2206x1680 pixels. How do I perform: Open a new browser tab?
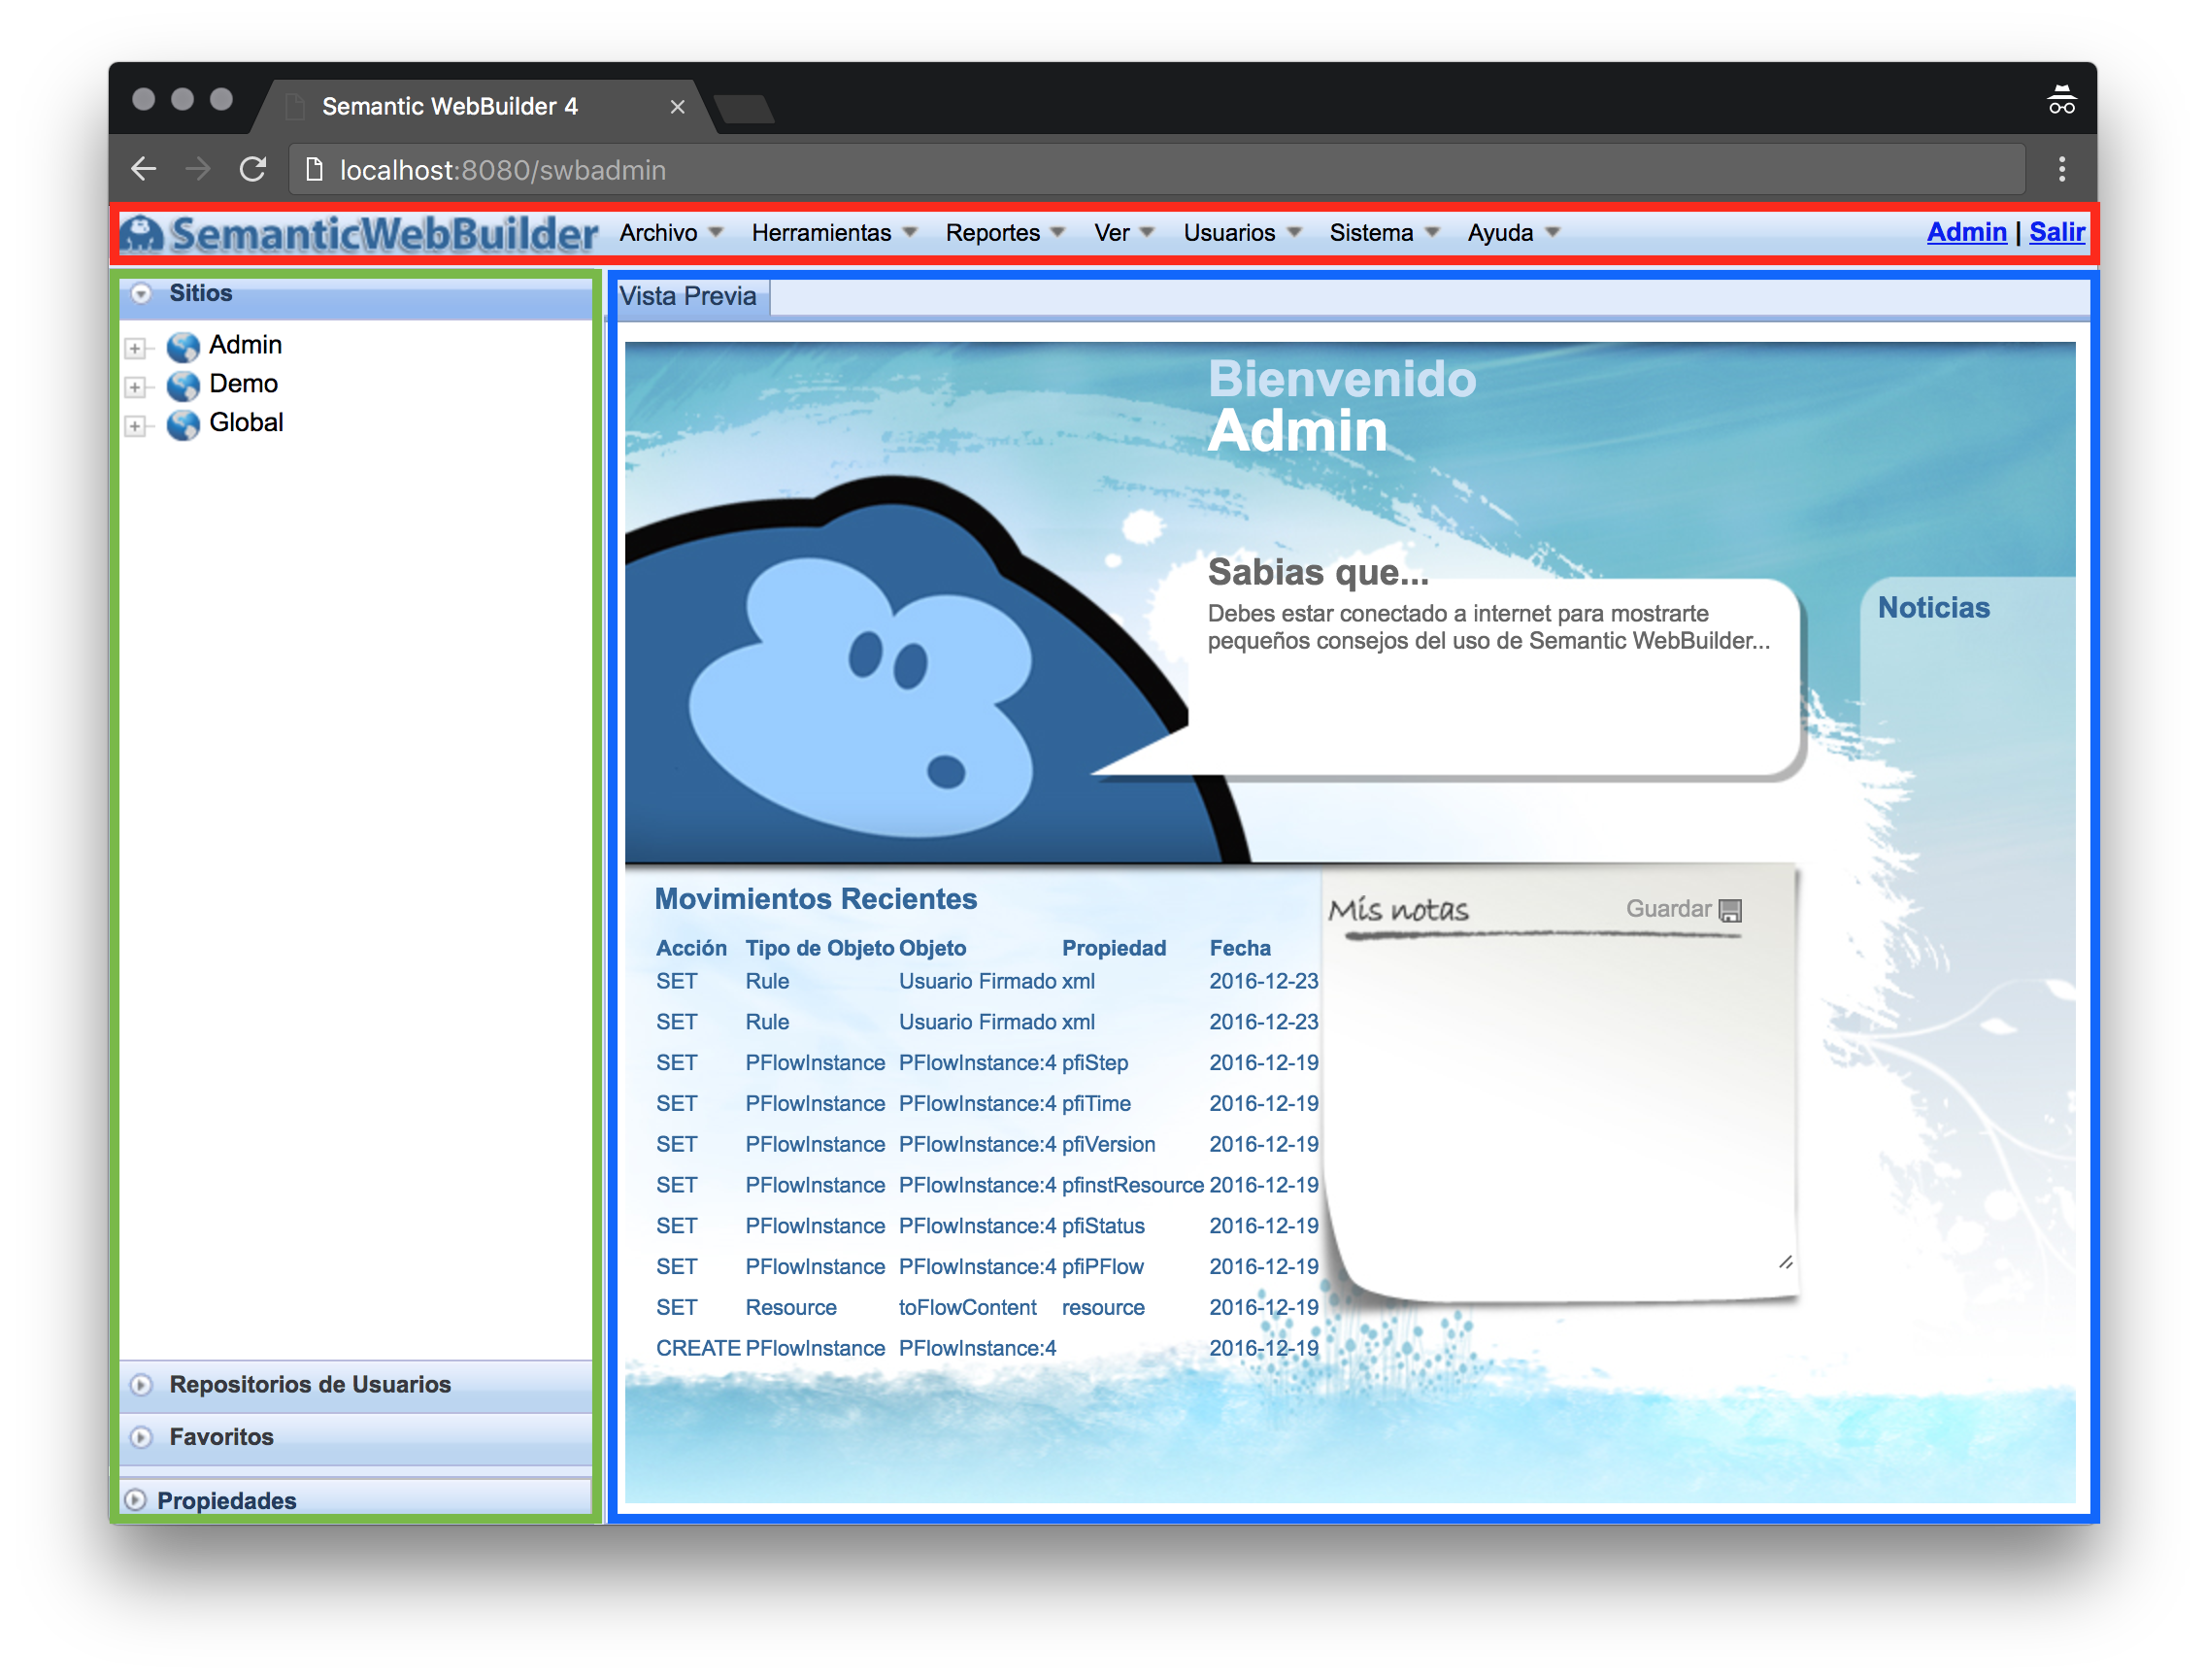(745, 108)
